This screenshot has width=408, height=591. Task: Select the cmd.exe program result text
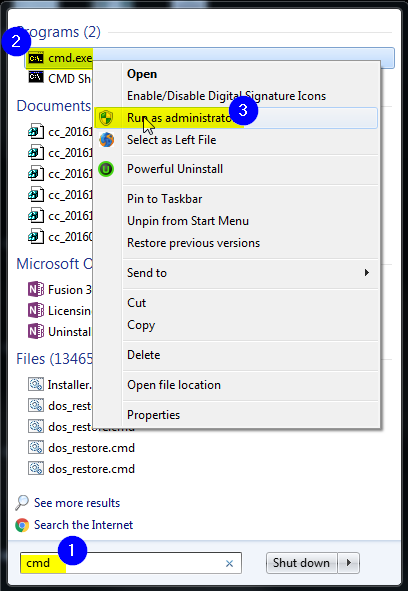click(70, 58)
